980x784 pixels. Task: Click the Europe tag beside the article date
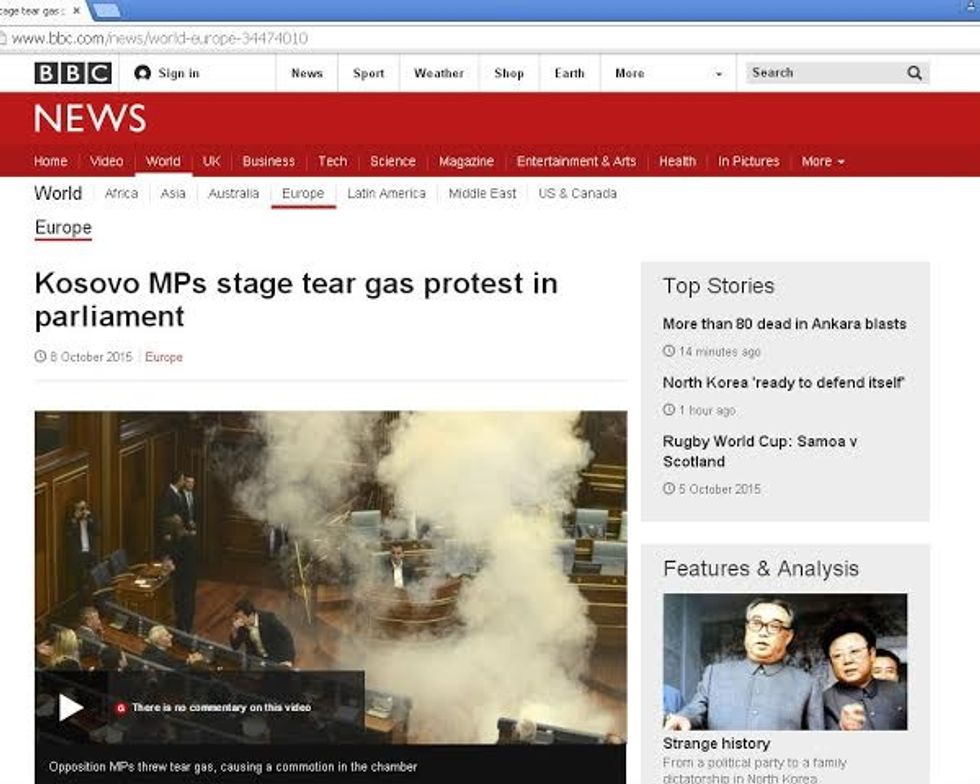click(x=164, y=357)
